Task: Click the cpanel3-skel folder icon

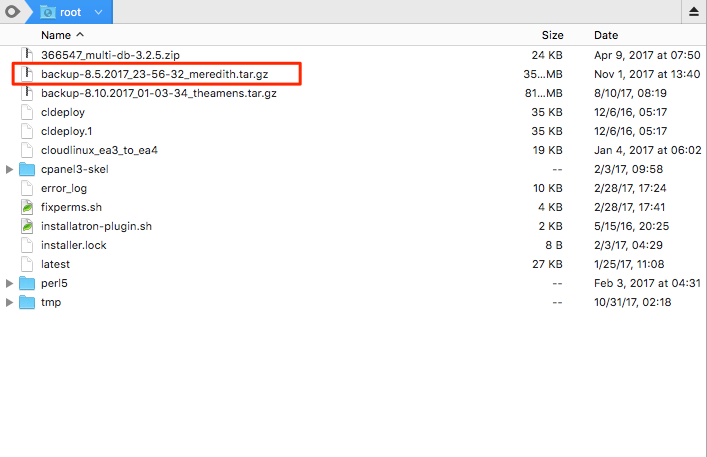Action: (27, 169)
